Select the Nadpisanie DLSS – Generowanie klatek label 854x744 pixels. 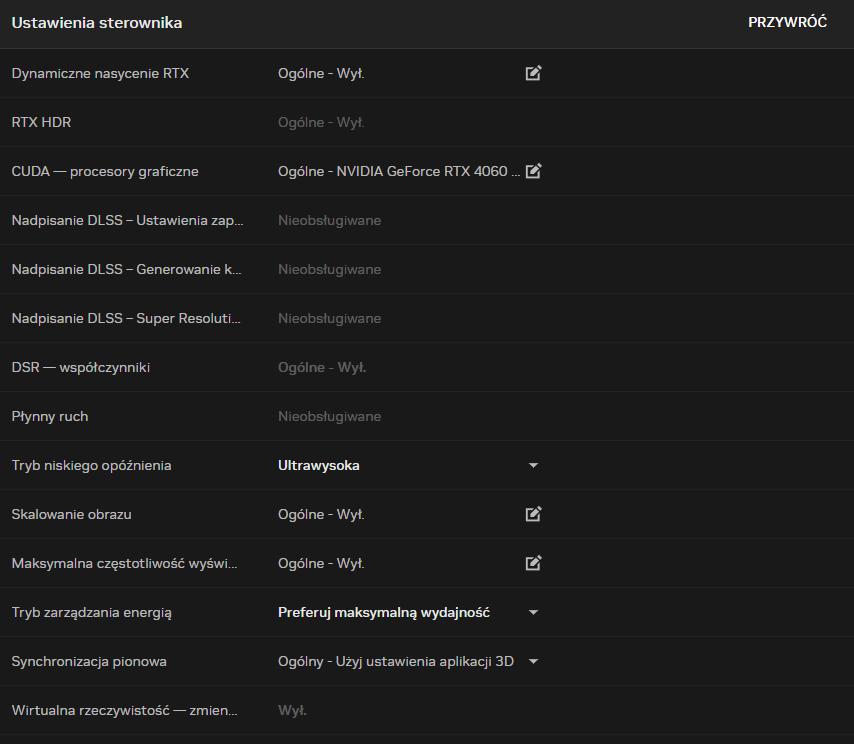pos(126,269)
